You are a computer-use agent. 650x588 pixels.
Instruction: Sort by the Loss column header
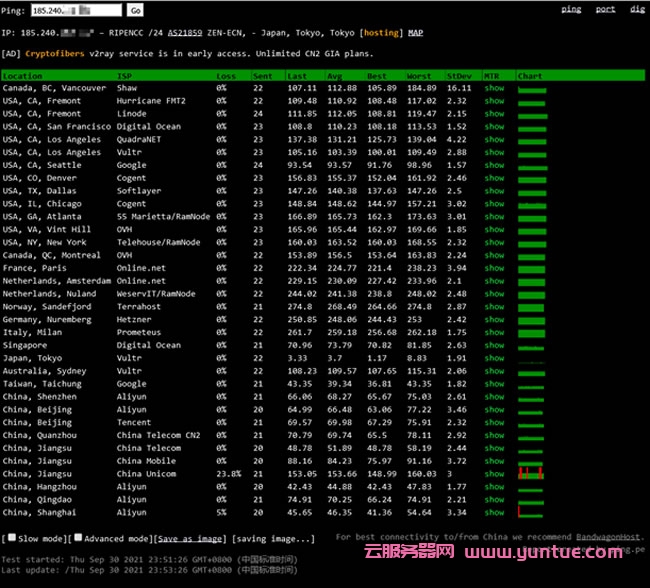226,76
